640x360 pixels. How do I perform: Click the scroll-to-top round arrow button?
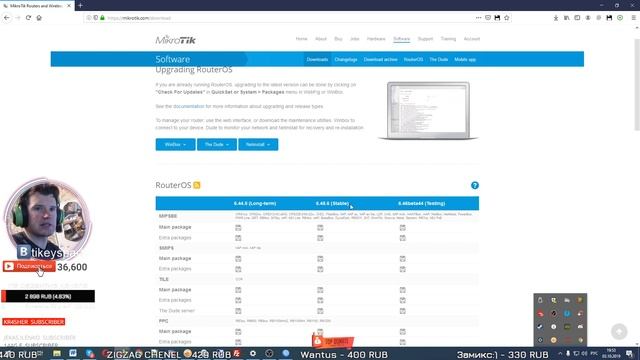tap(619, 331)
